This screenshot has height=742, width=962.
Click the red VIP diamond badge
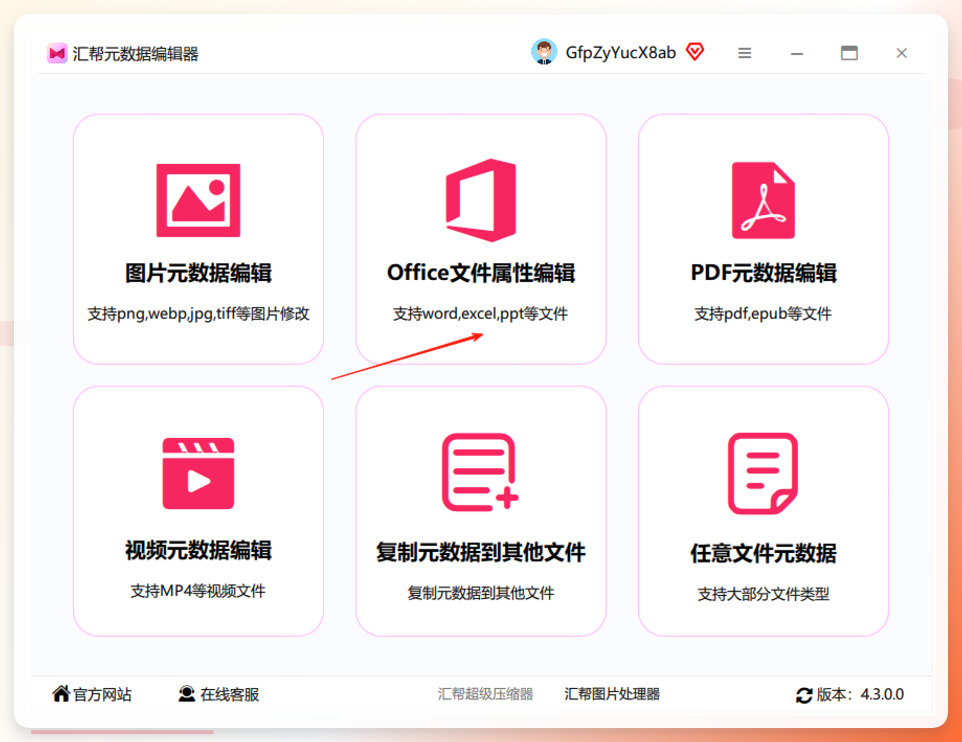coord(695,52)
